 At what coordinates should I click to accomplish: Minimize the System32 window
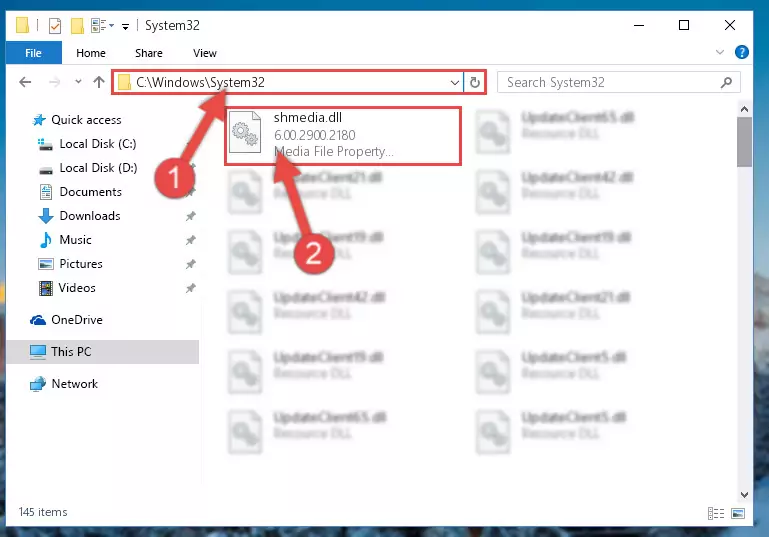(639, 25)
